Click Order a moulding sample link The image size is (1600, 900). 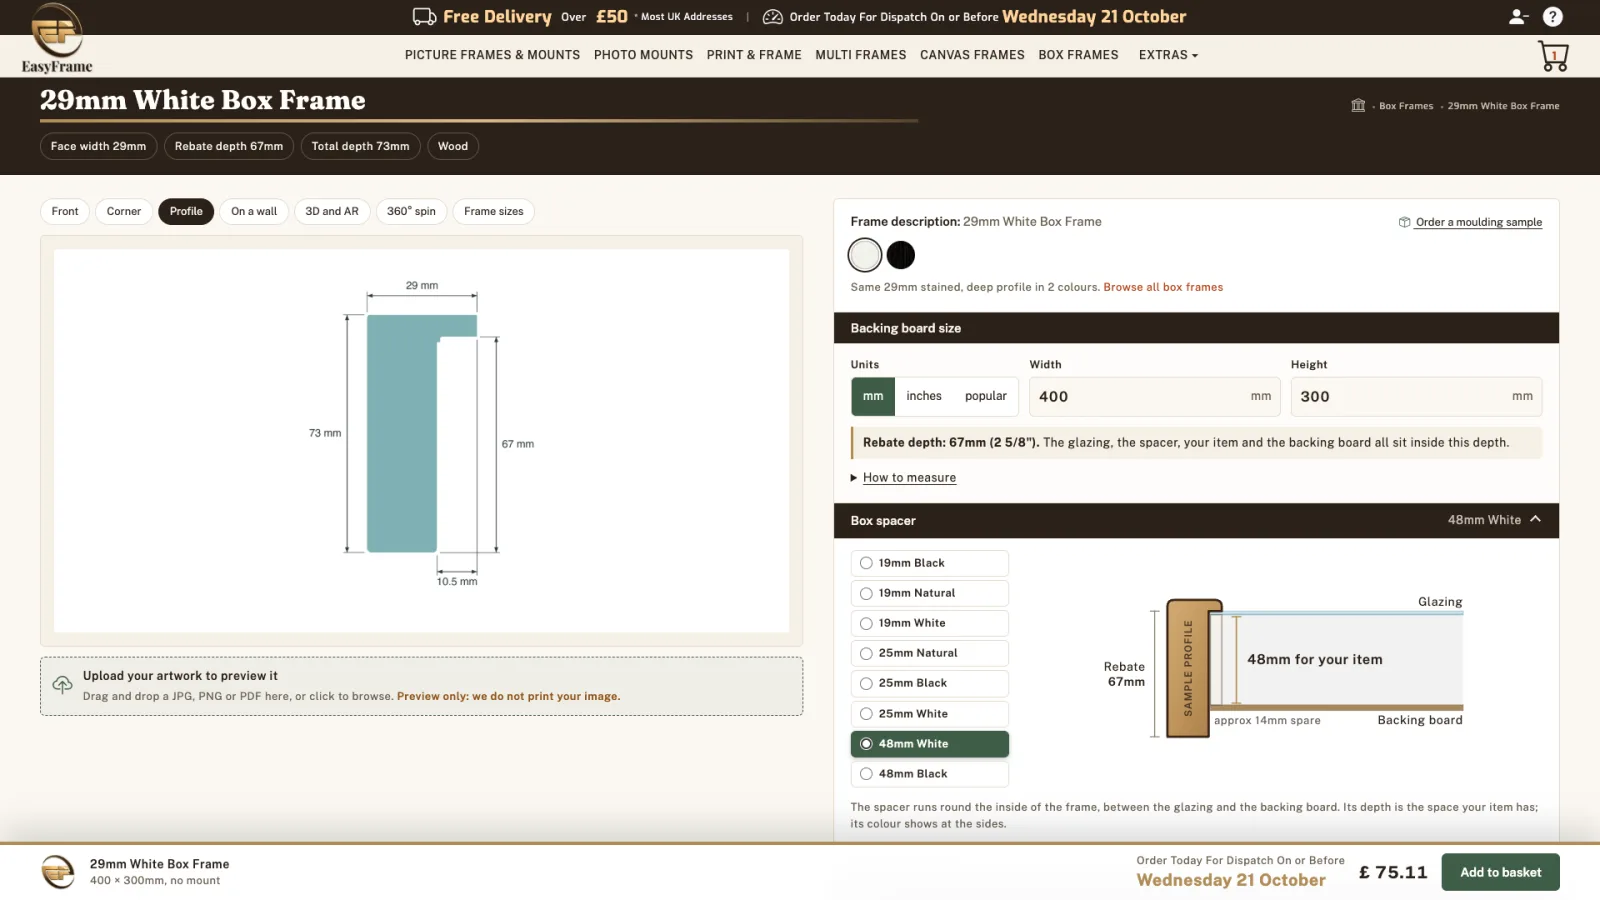[1479, 222]
